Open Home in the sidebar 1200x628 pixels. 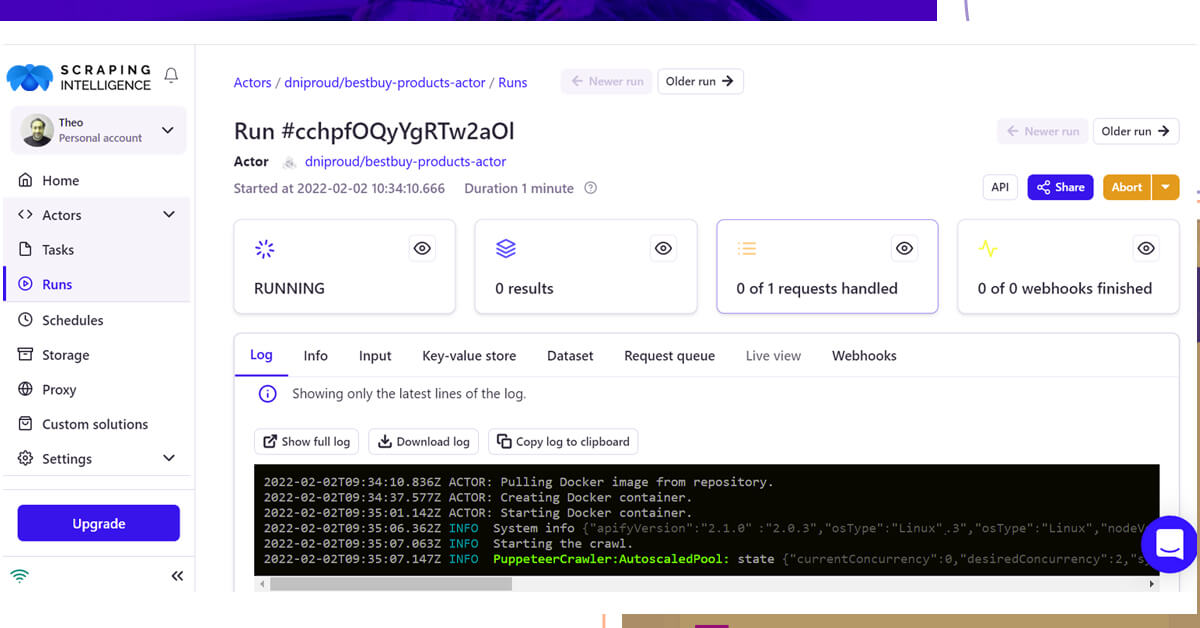60,181
